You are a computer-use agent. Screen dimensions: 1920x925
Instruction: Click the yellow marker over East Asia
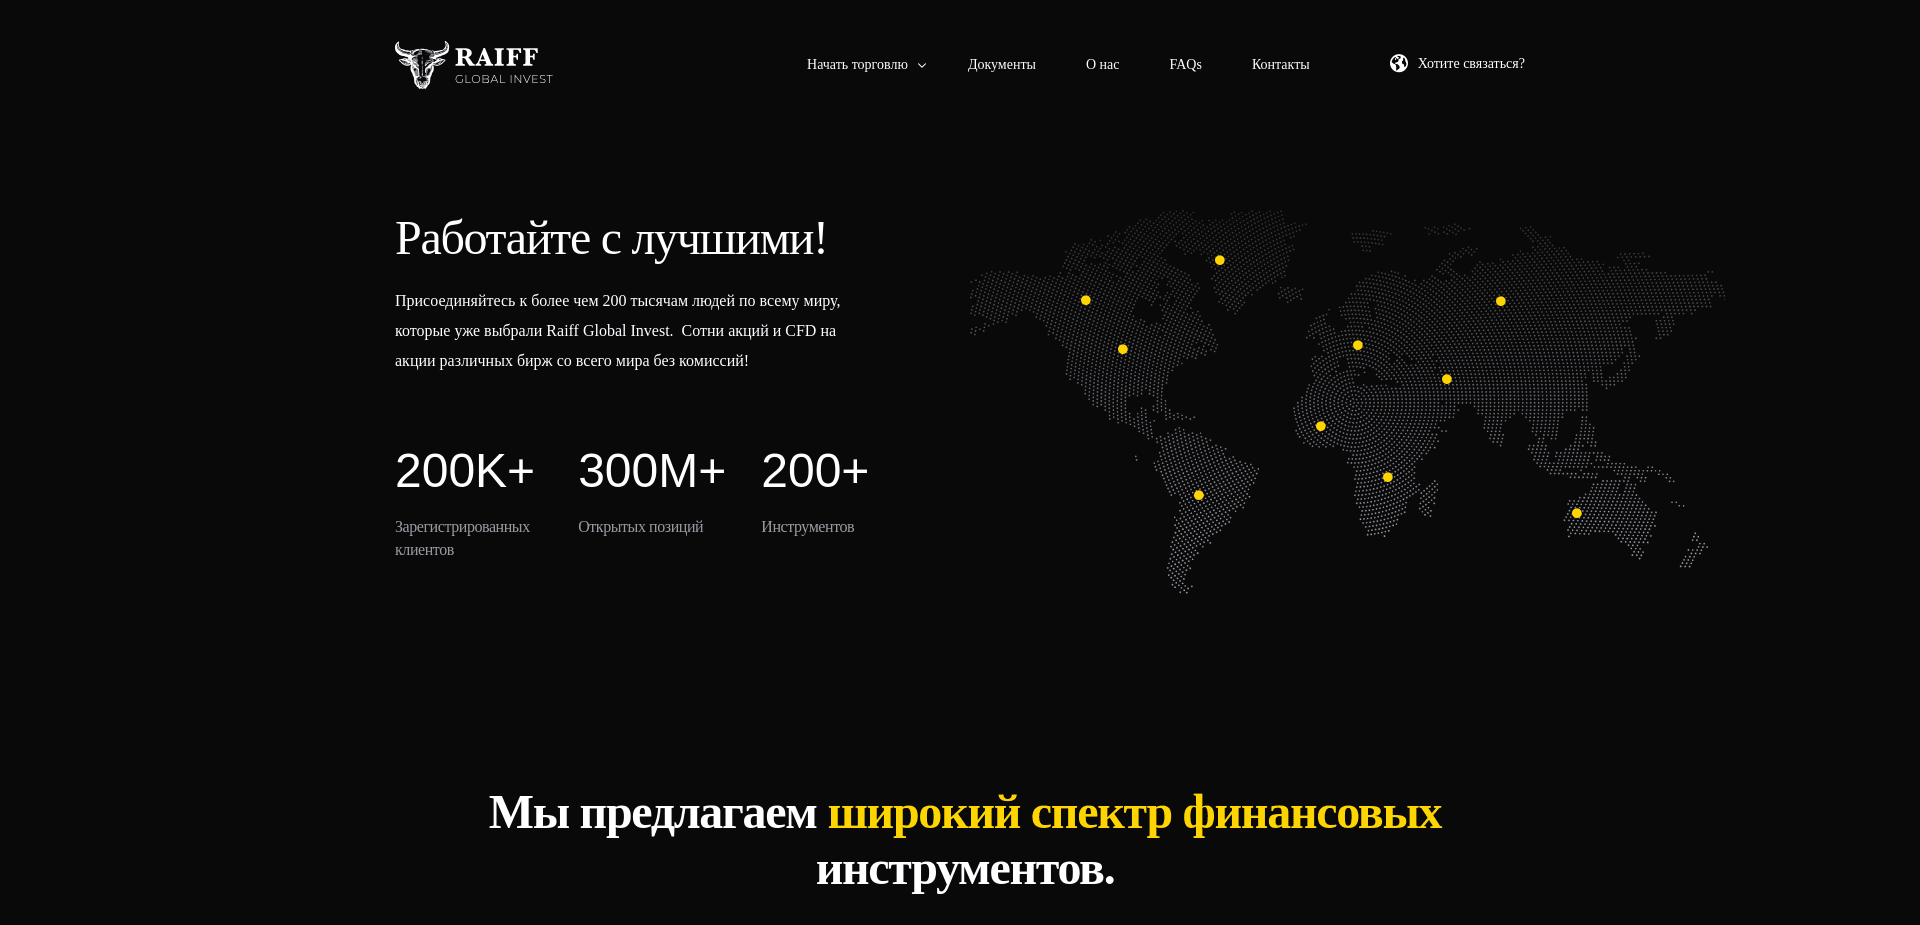1499,300
